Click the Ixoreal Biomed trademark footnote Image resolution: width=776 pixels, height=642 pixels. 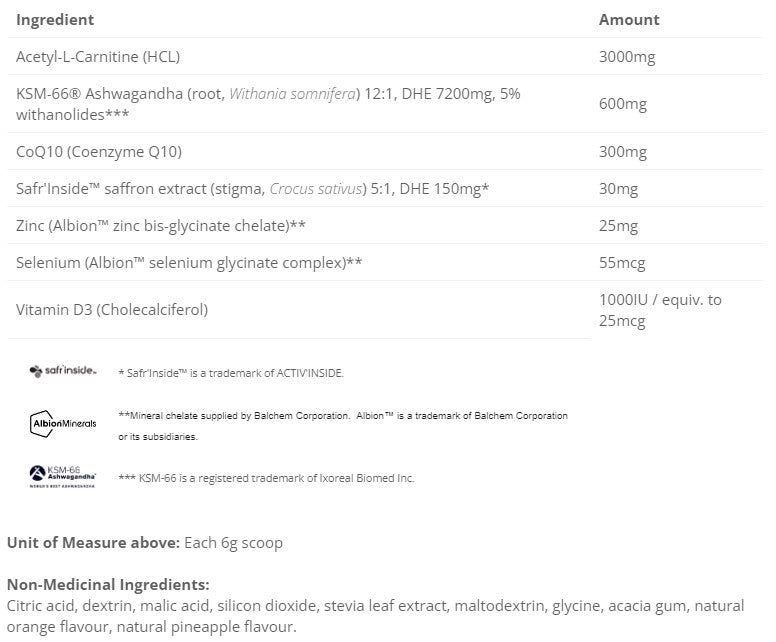pyautogui.click(x=265, y=478)
